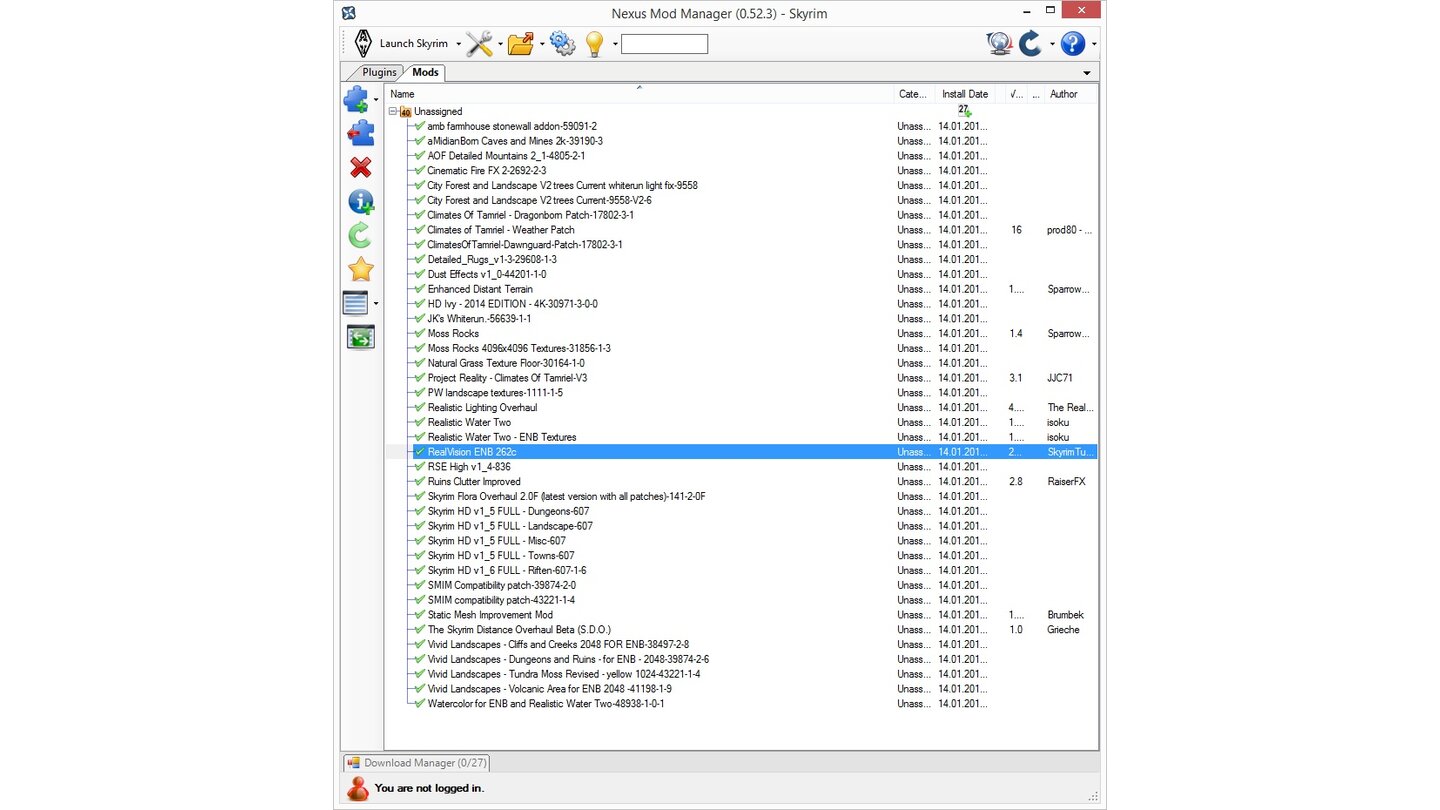Click the globe login status icon
This screenshot has height=810, width=1440.
click(998, 44)
